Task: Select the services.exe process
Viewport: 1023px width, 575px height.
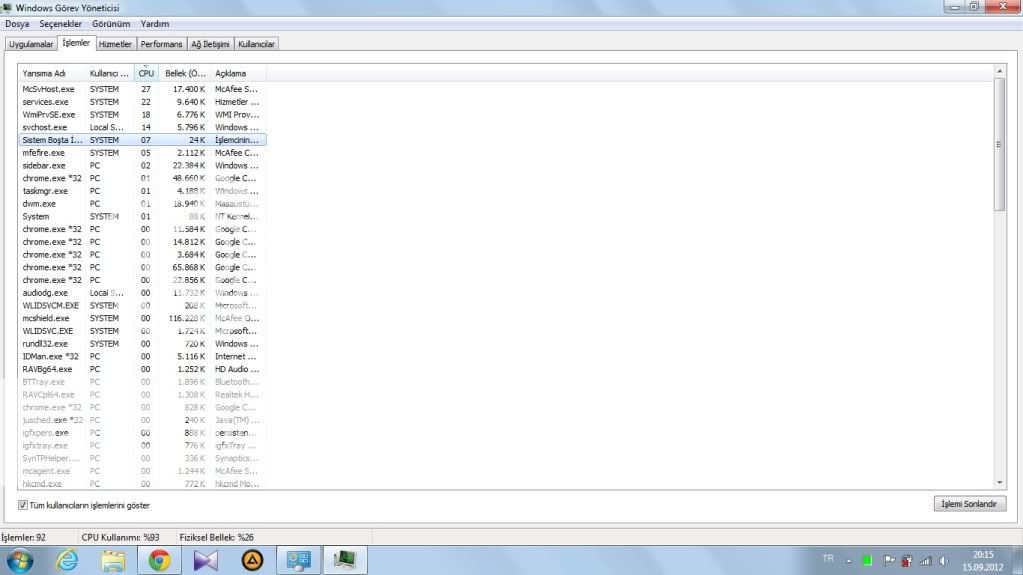Action: click(142, 102)
